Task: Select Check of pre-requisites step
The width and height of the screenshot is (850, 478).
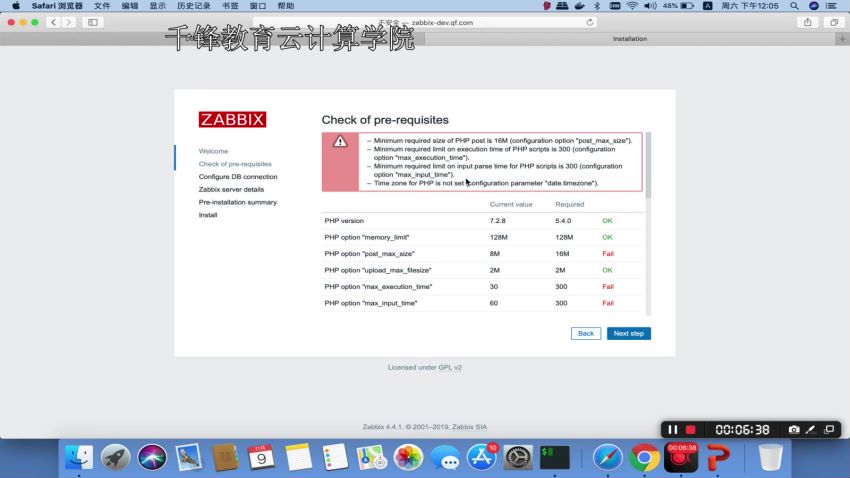Action: coord(235,164)
